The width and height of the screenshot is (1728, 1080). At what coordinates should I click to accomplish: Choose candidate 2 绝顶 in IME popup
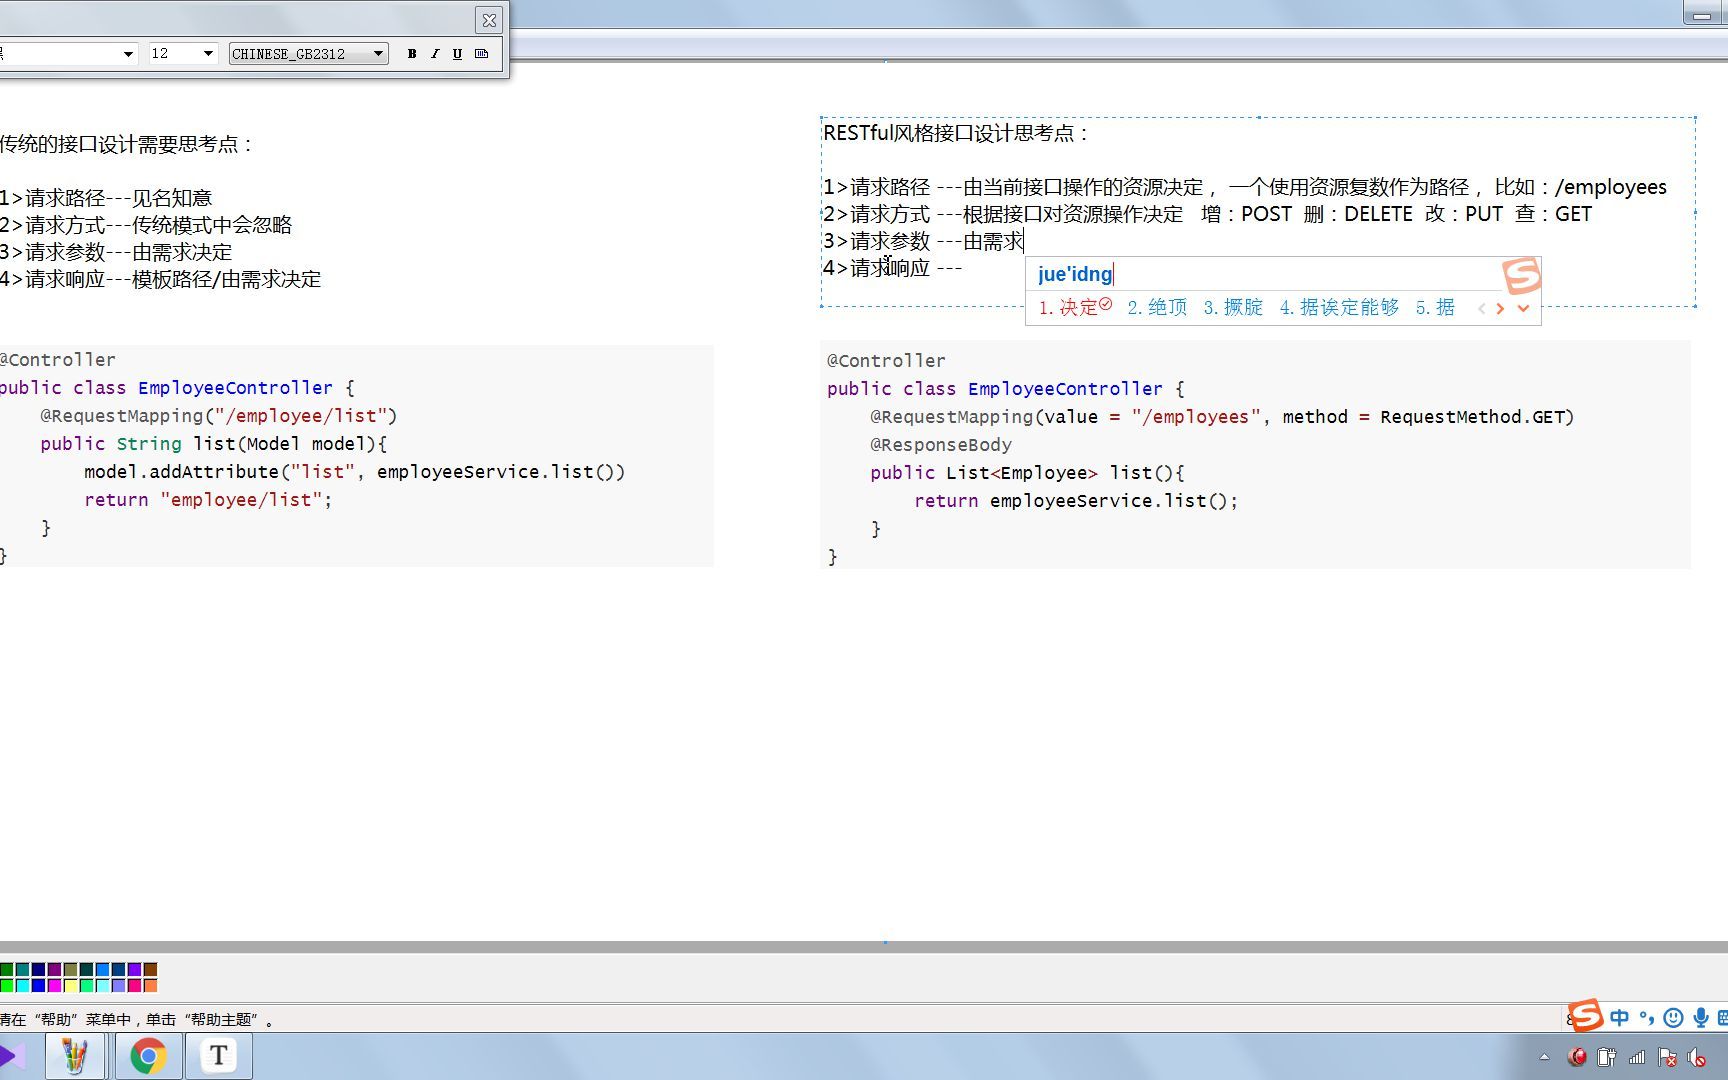pyautogui.click(x=1157, y=307)
